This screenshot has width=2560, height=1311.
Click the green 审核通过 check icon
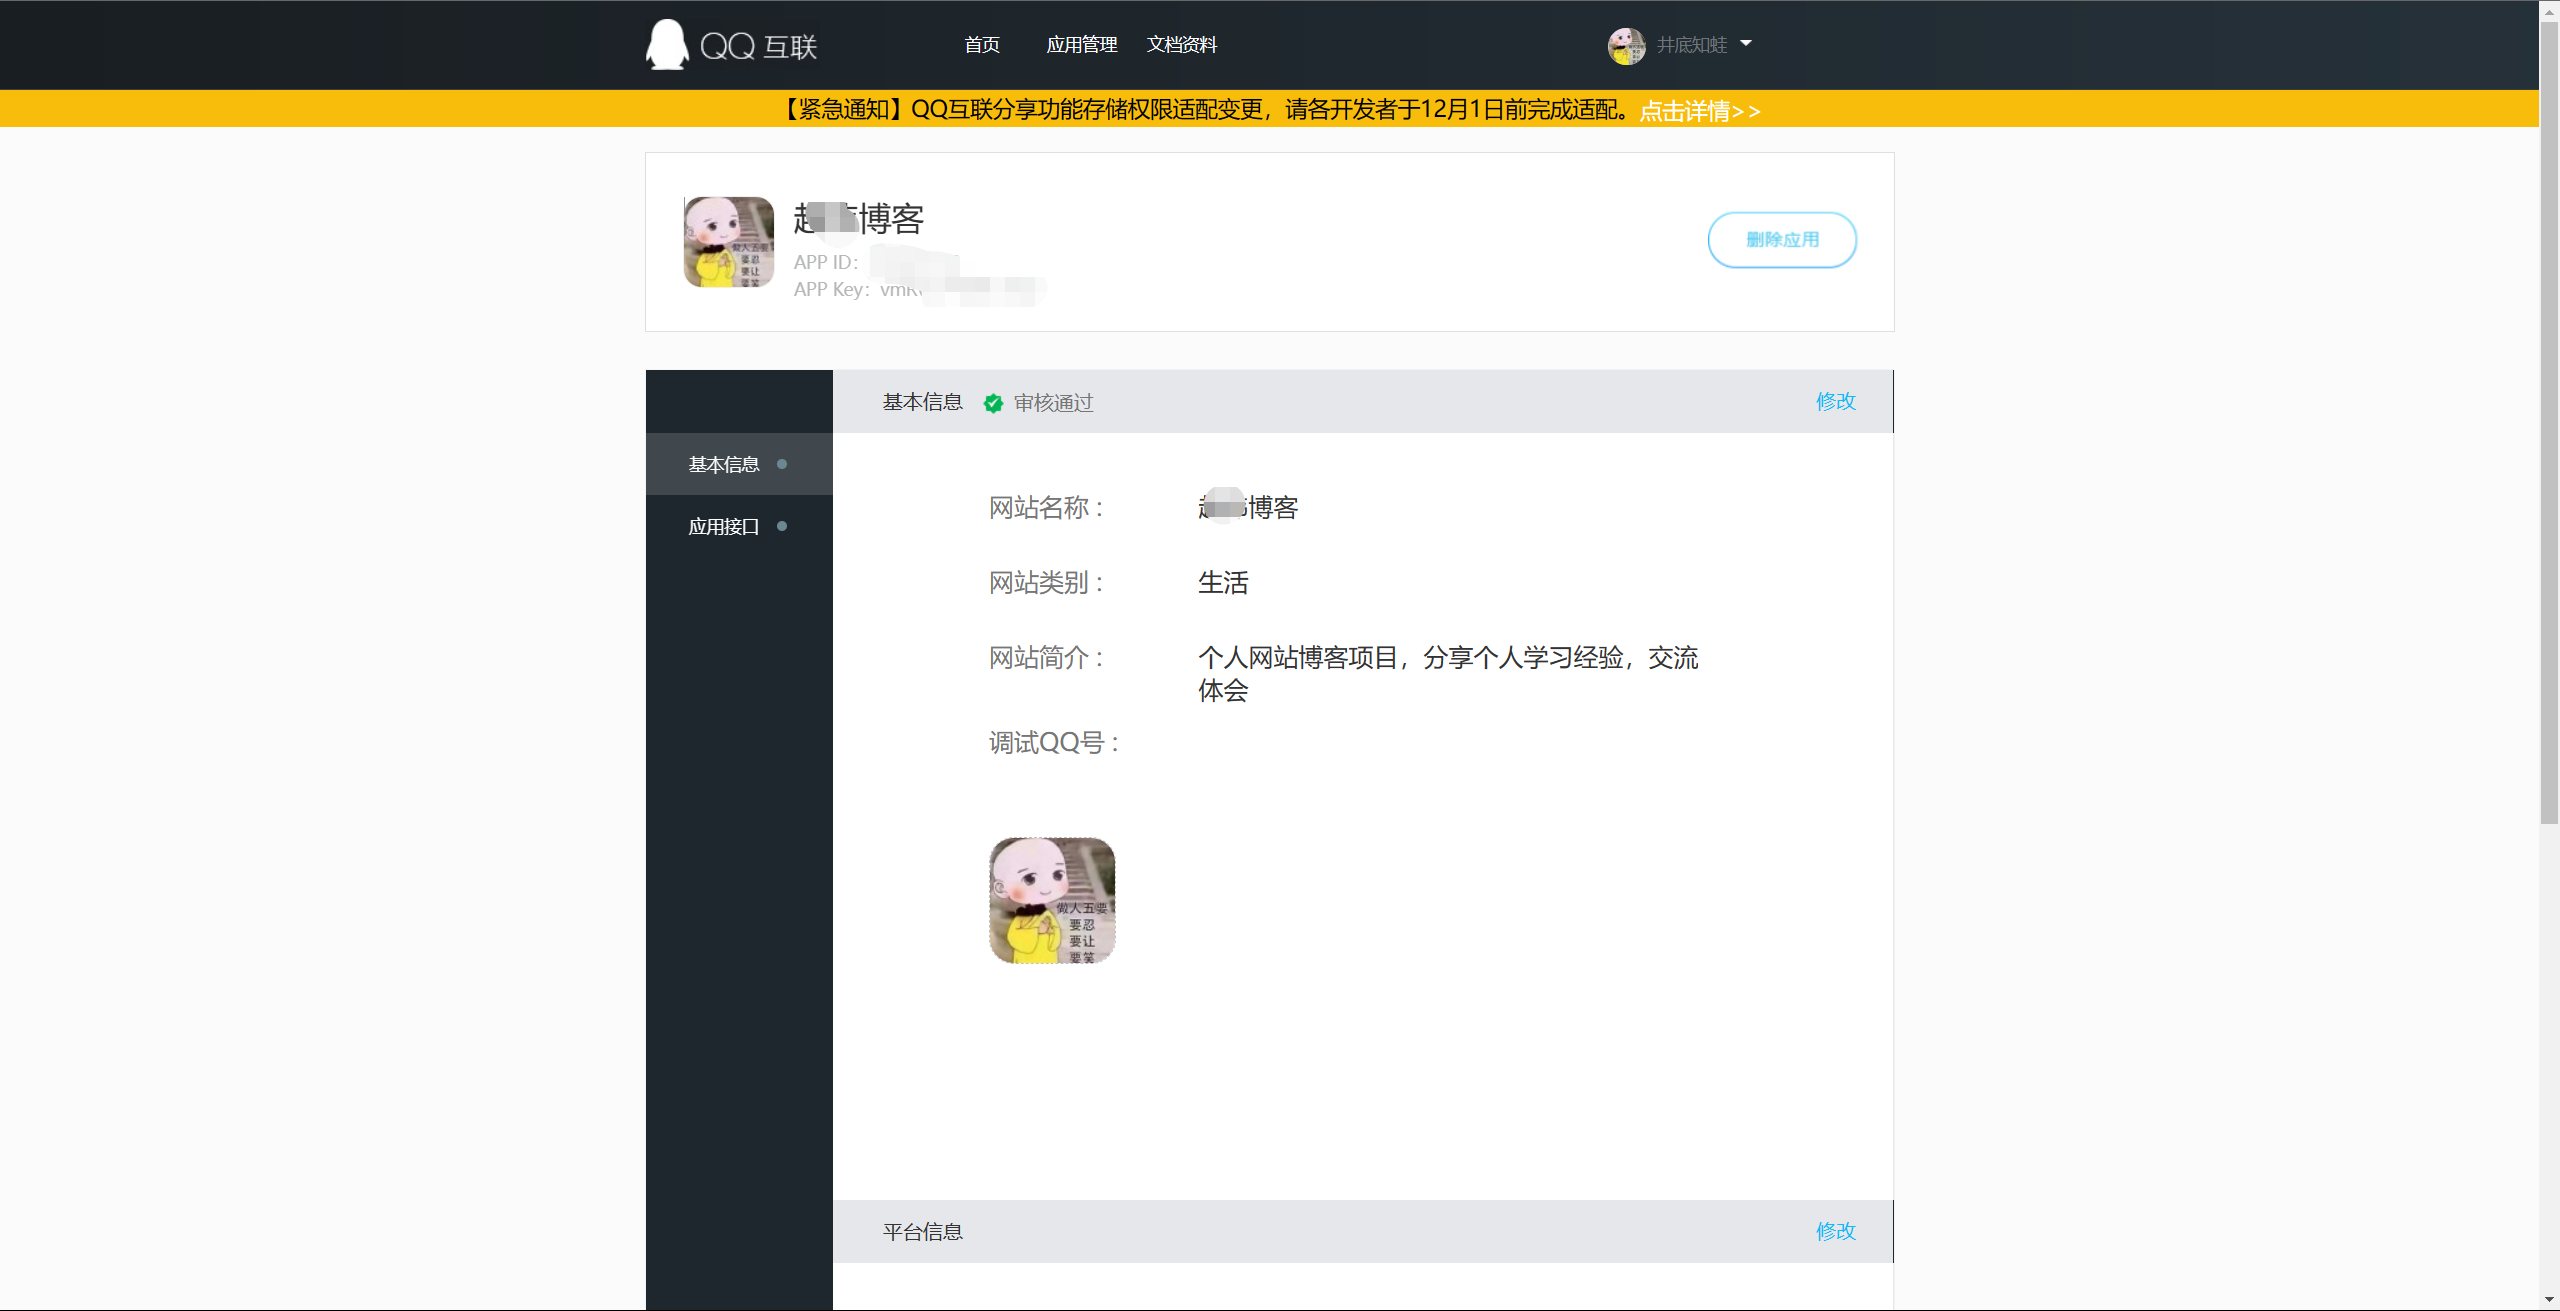click(993, 403)
